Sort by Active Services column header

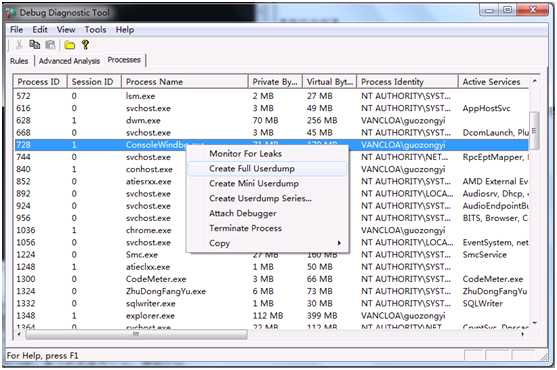coord(493,82)
